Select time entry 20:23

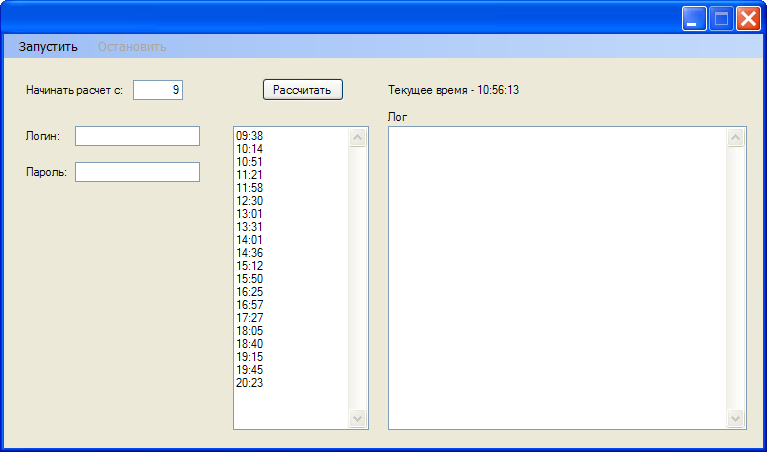(x=249, y=383)
